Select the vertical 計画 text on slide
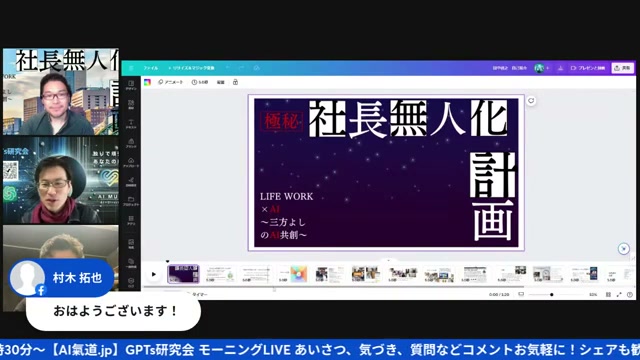Screen dimensions: 640x360 point(493,197)
